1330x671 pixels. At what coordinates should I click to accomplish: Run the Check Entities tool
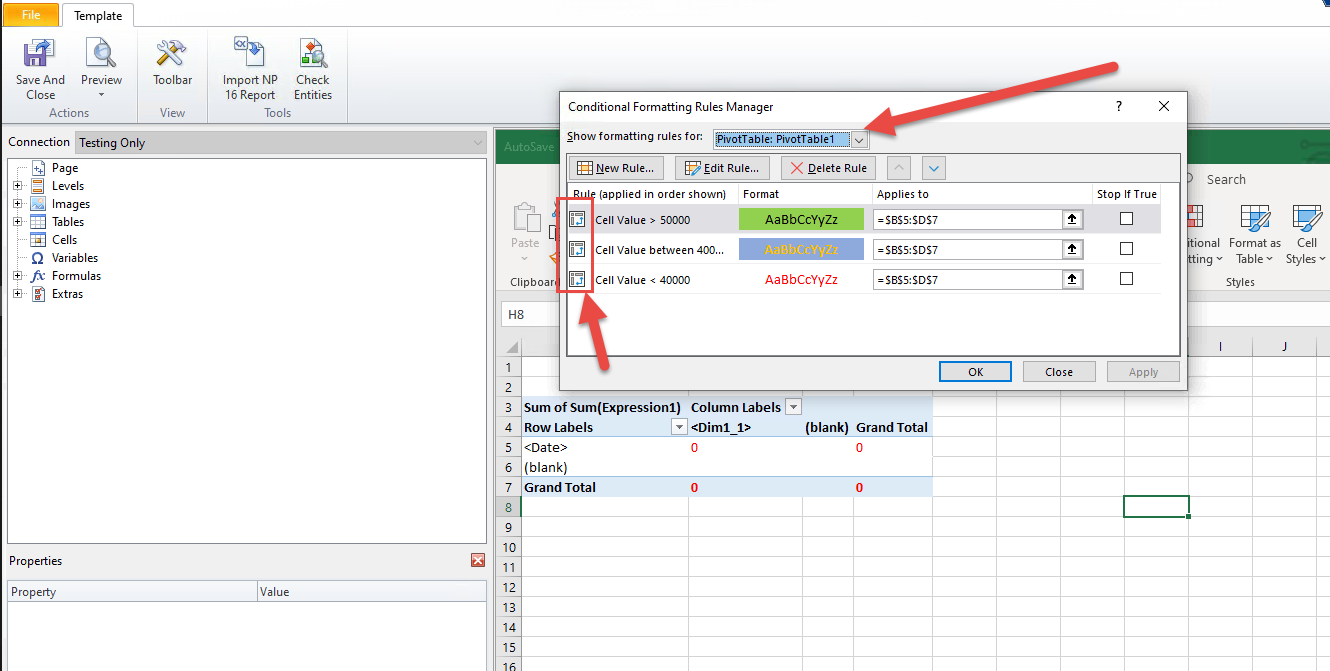click(x=313, y=55)
